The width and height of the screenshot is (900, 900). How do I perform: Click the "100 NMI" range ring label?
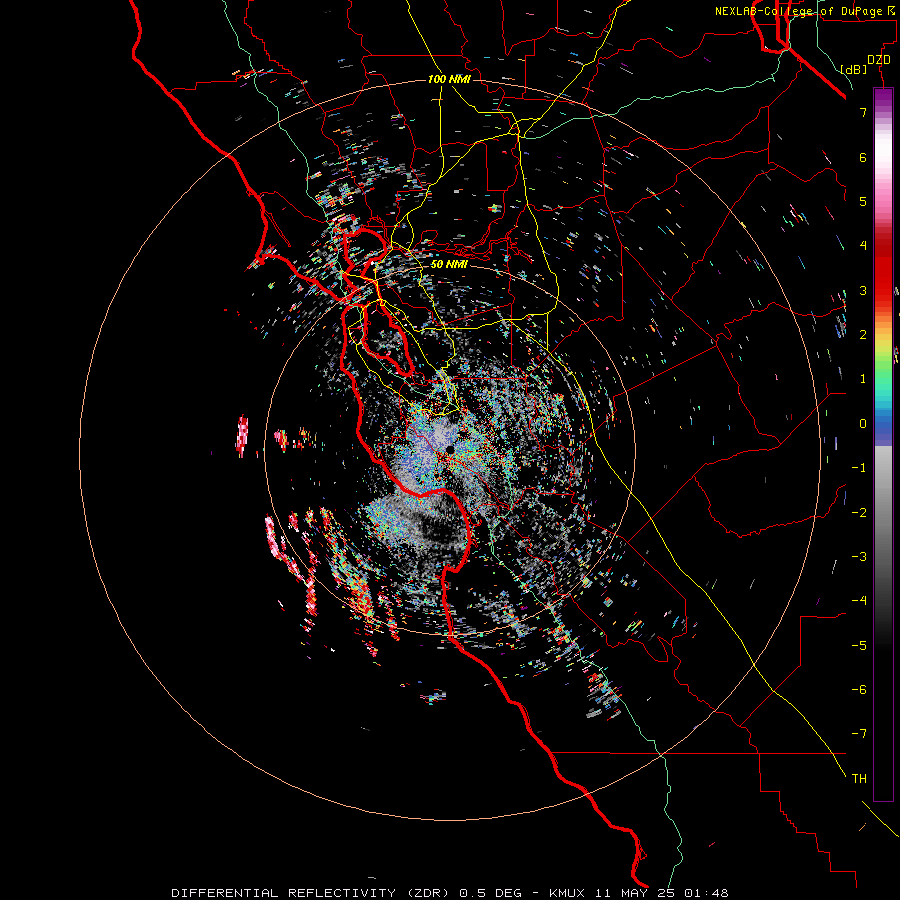pos(449,79)
